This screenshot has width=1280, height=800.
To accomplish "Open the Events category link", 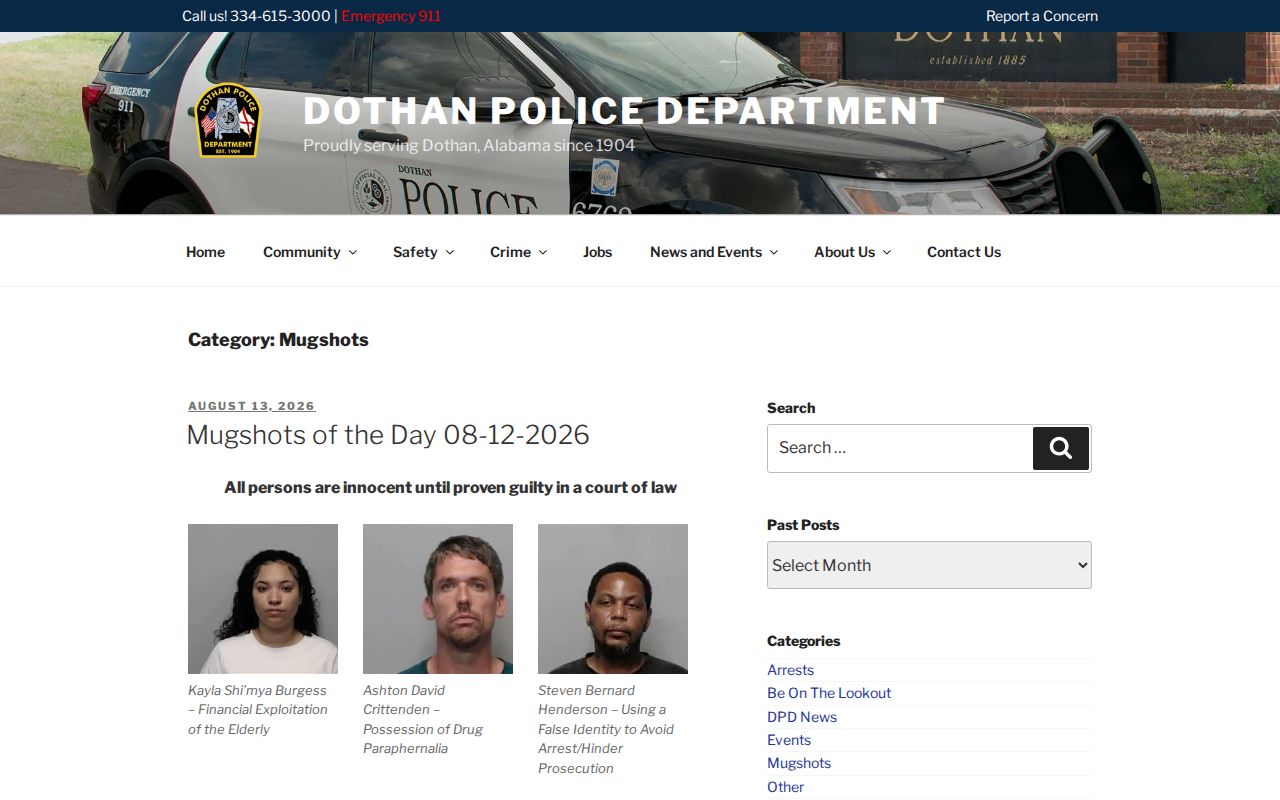I will pyautogui.click(x=789, y=740).
